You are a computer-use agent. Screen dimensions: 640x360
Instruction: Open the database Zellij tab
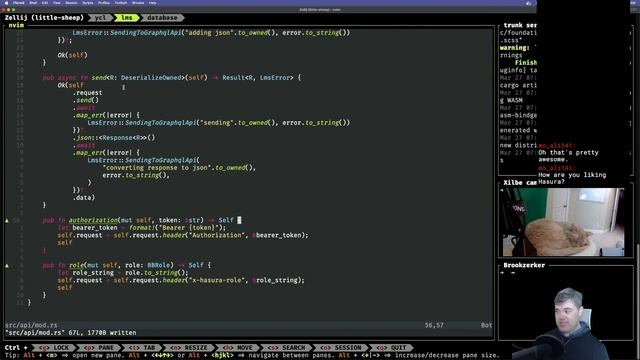[x=162, y=18]
